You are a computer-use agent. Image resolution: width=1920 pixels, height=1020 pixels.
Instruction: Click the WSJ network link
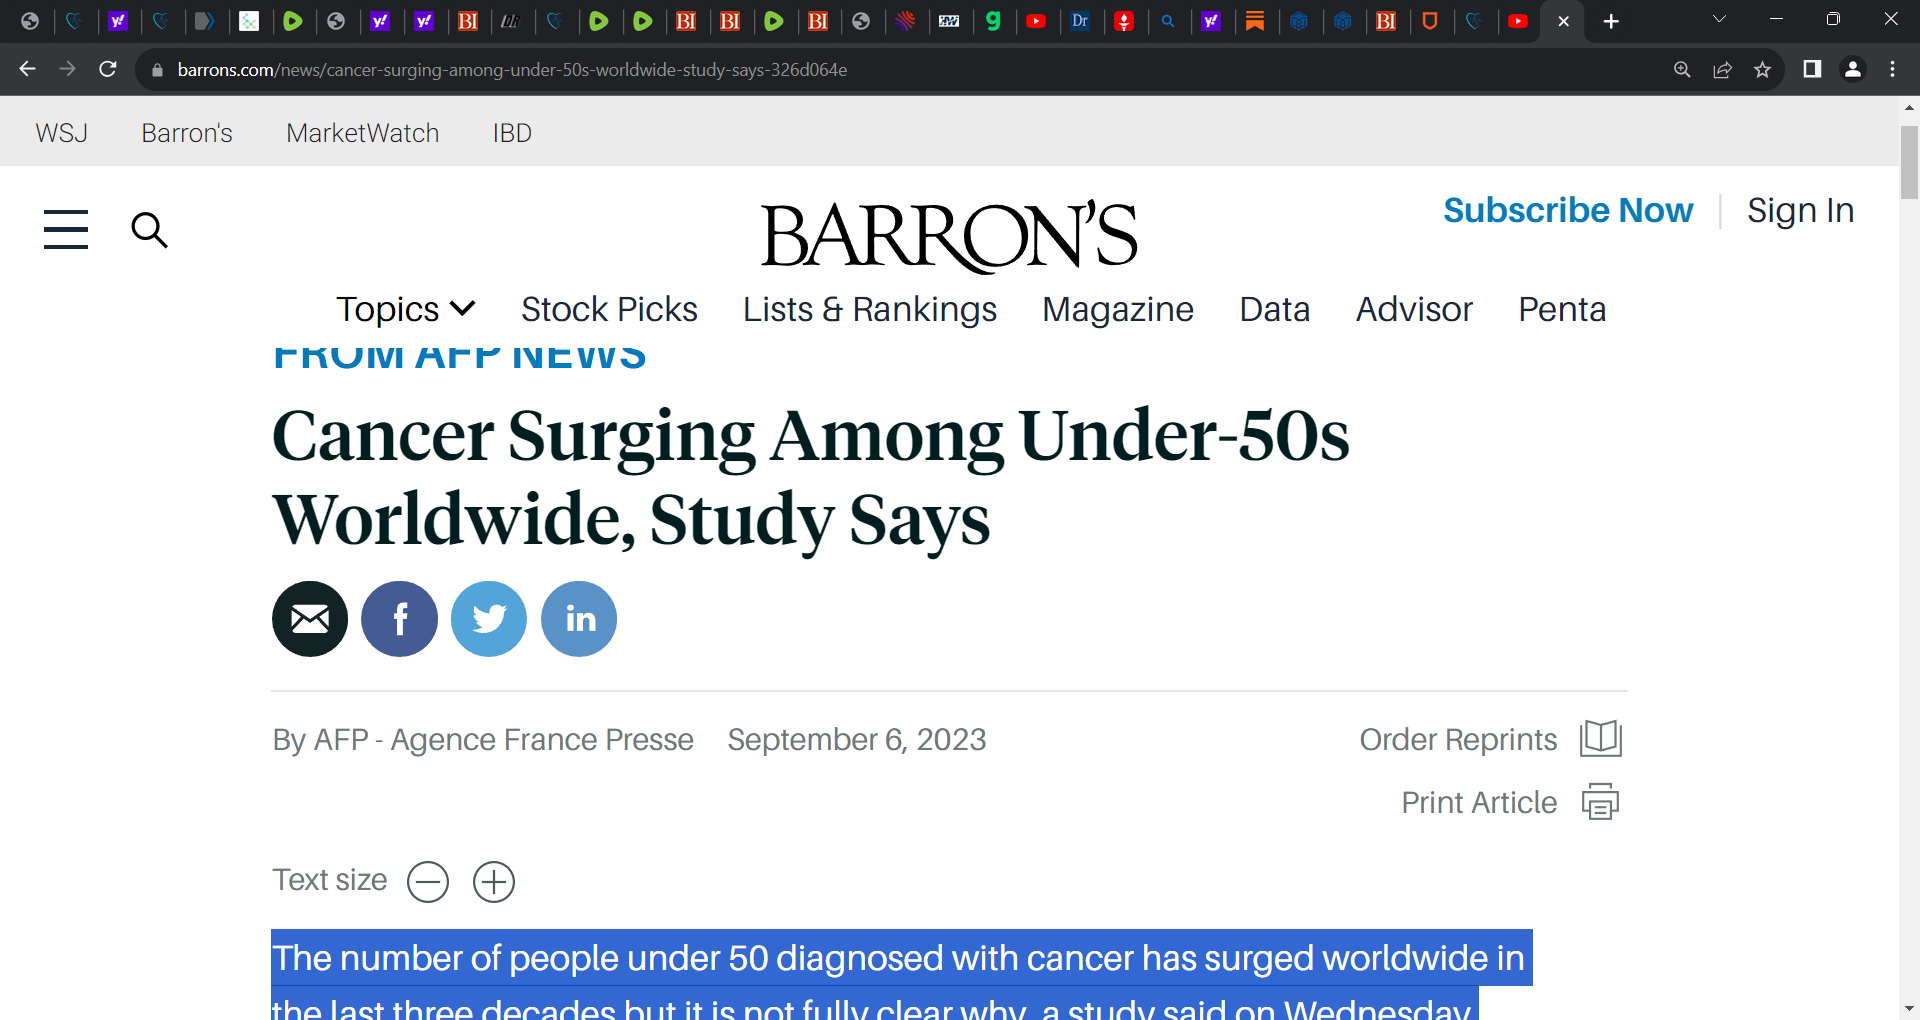61,133
